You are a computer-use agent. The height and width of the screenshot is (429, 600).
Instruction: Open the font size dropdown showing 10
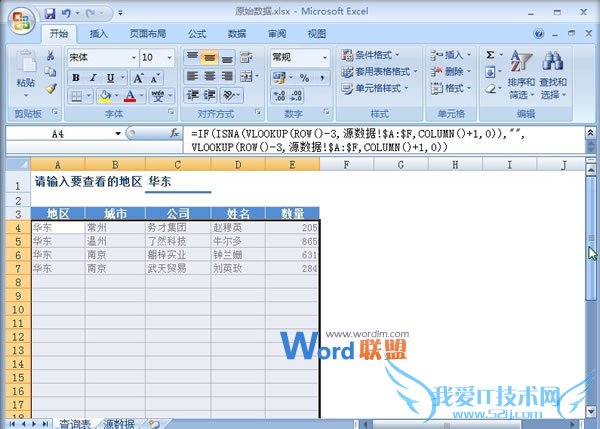tap(169, 57)
